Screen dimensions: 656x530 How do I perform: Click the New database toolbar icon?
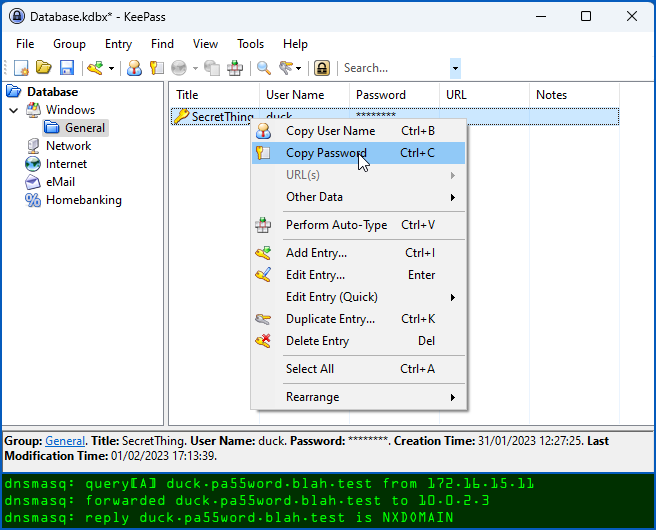tap(21, 68)
